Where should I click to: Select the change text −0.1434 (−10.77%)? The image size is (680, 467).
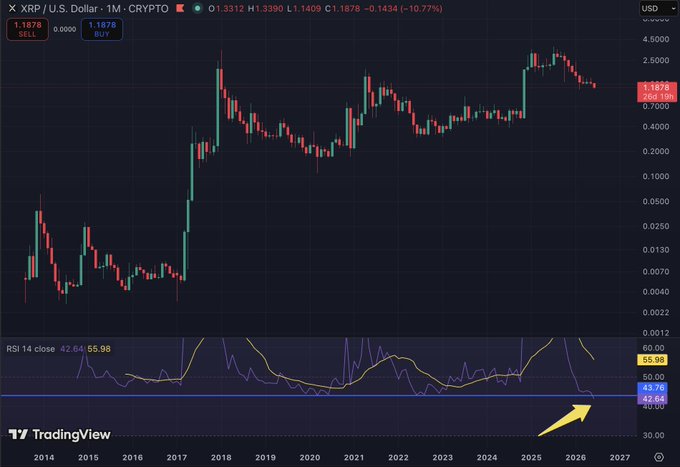point(403,8)
